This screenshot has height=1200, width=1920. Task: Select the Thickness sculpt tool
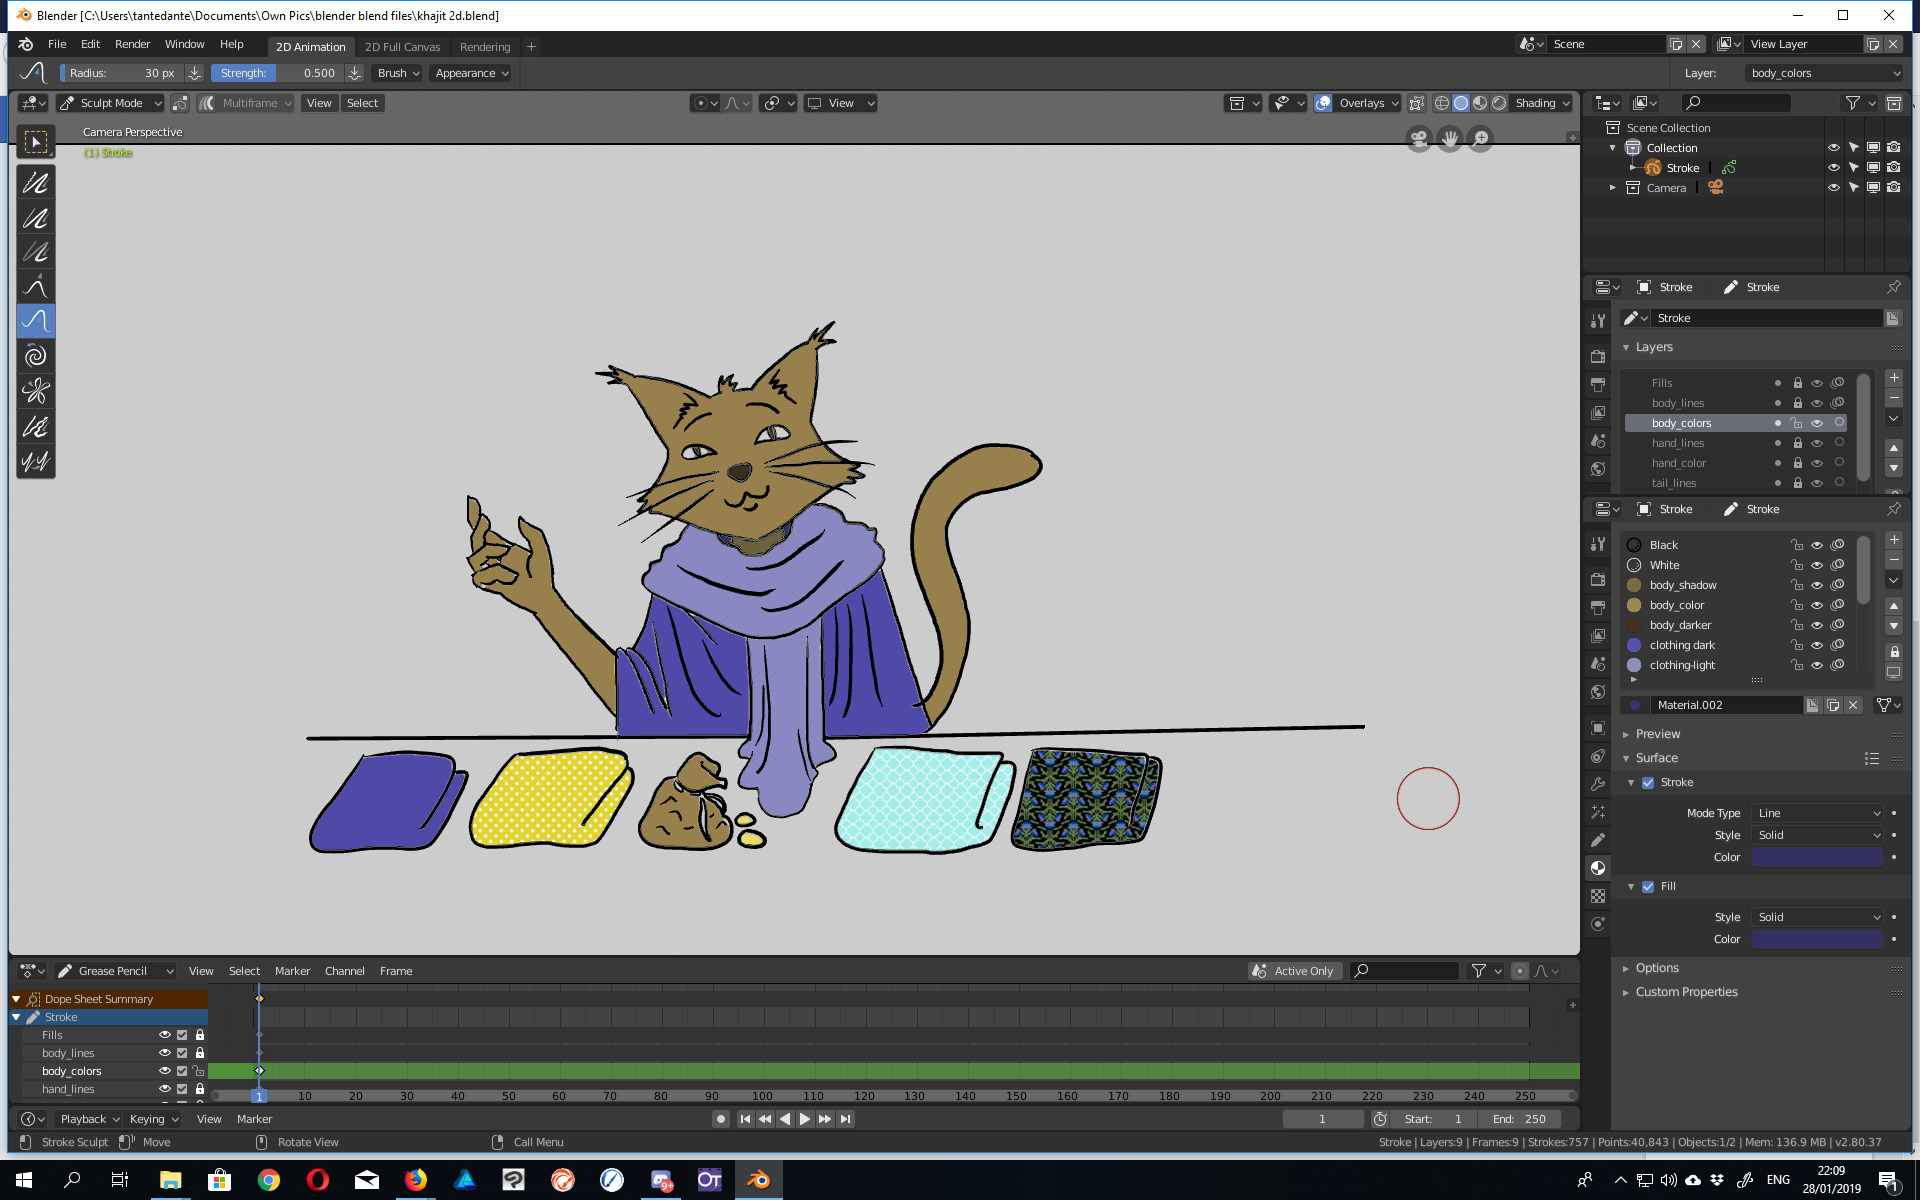(36, 218)
